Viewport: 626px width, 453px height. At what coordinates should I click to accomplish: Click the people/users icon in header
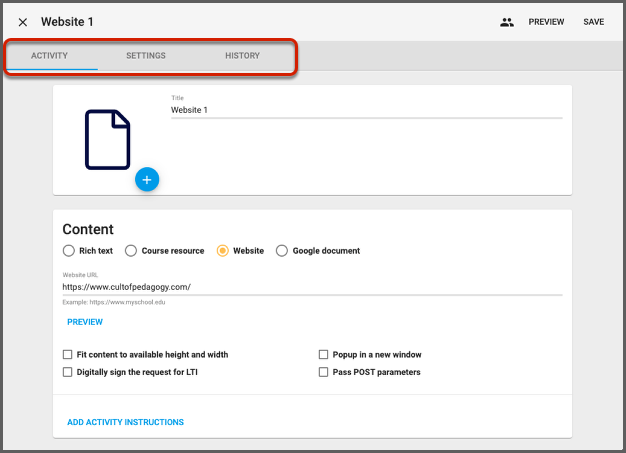[507, 22]
